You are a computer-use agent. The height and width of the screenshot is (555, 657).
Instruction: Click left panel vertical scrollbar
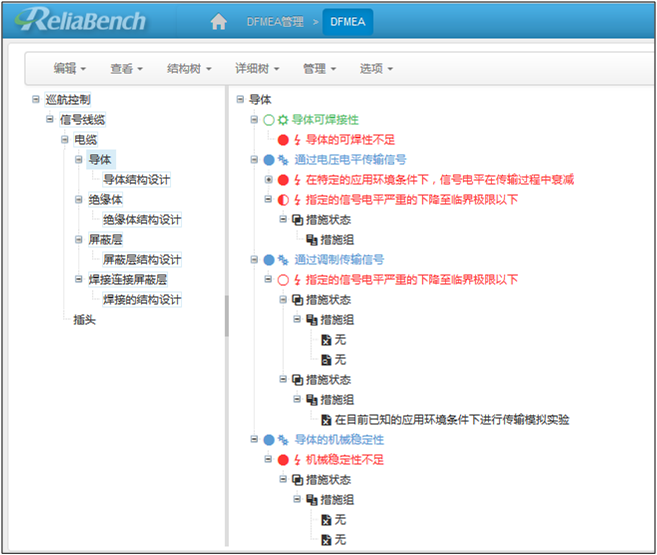[227, 316]
